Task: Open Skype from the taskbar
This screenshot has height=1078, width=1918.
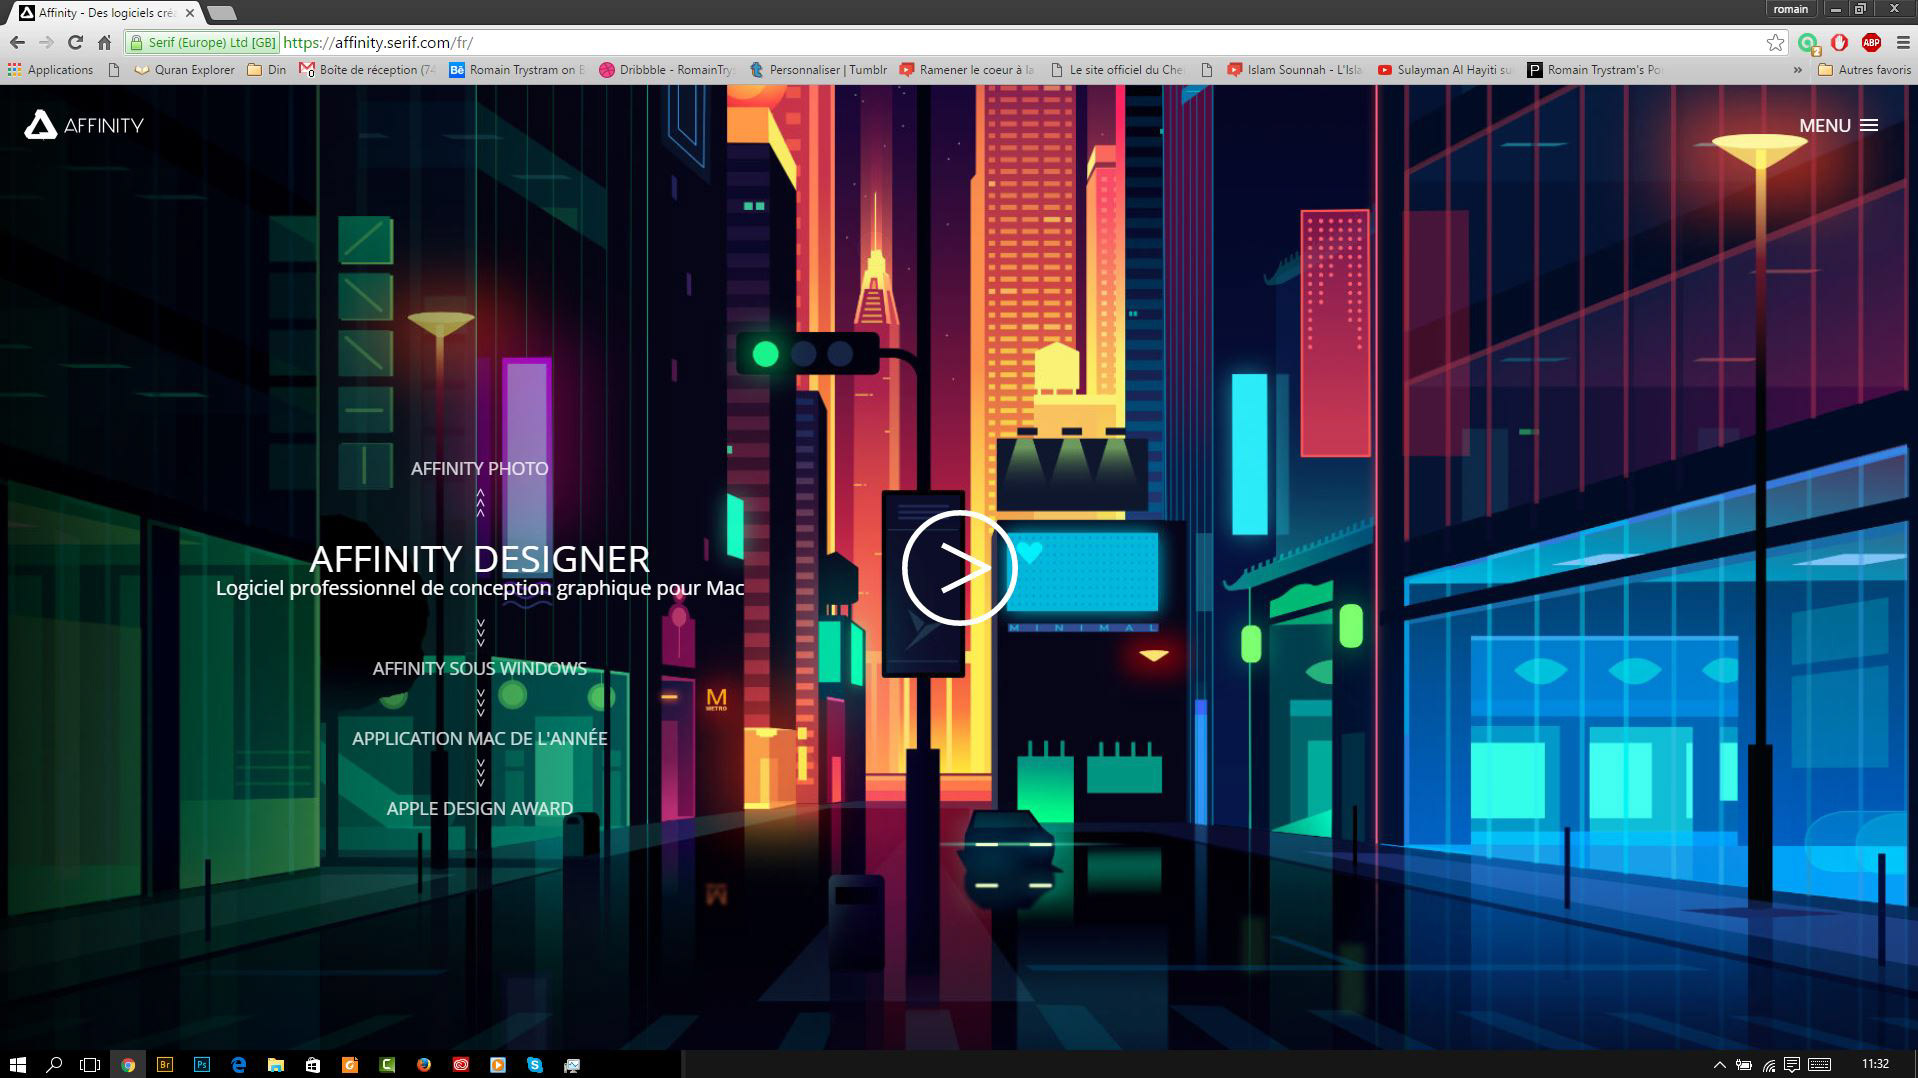Action: coord(535,1065)
